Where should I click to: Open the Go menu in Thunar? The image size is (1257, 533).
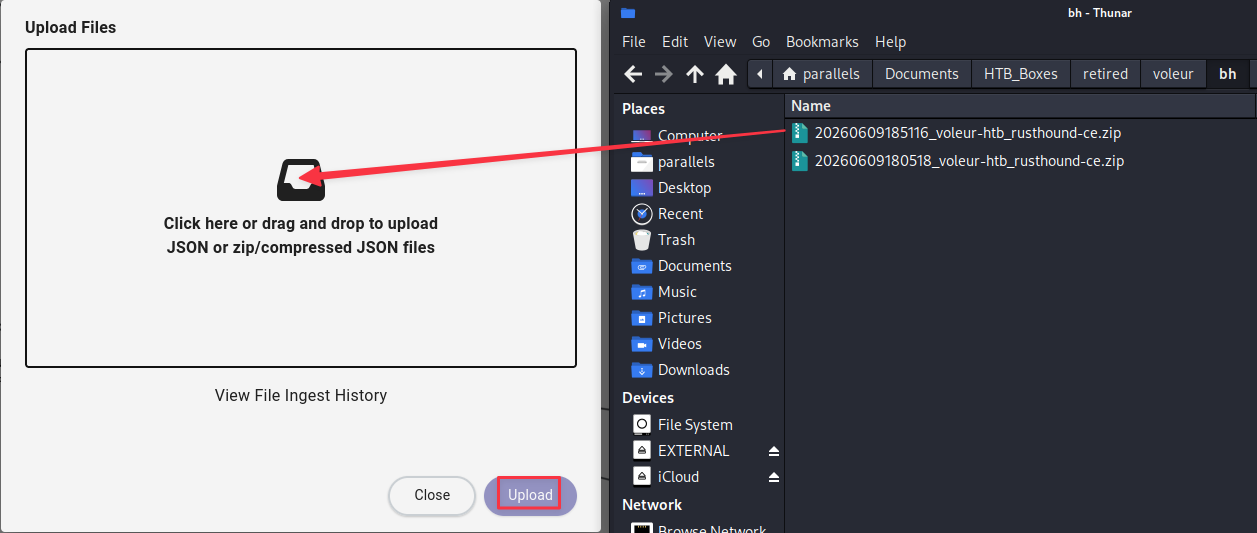click(761, 42)
